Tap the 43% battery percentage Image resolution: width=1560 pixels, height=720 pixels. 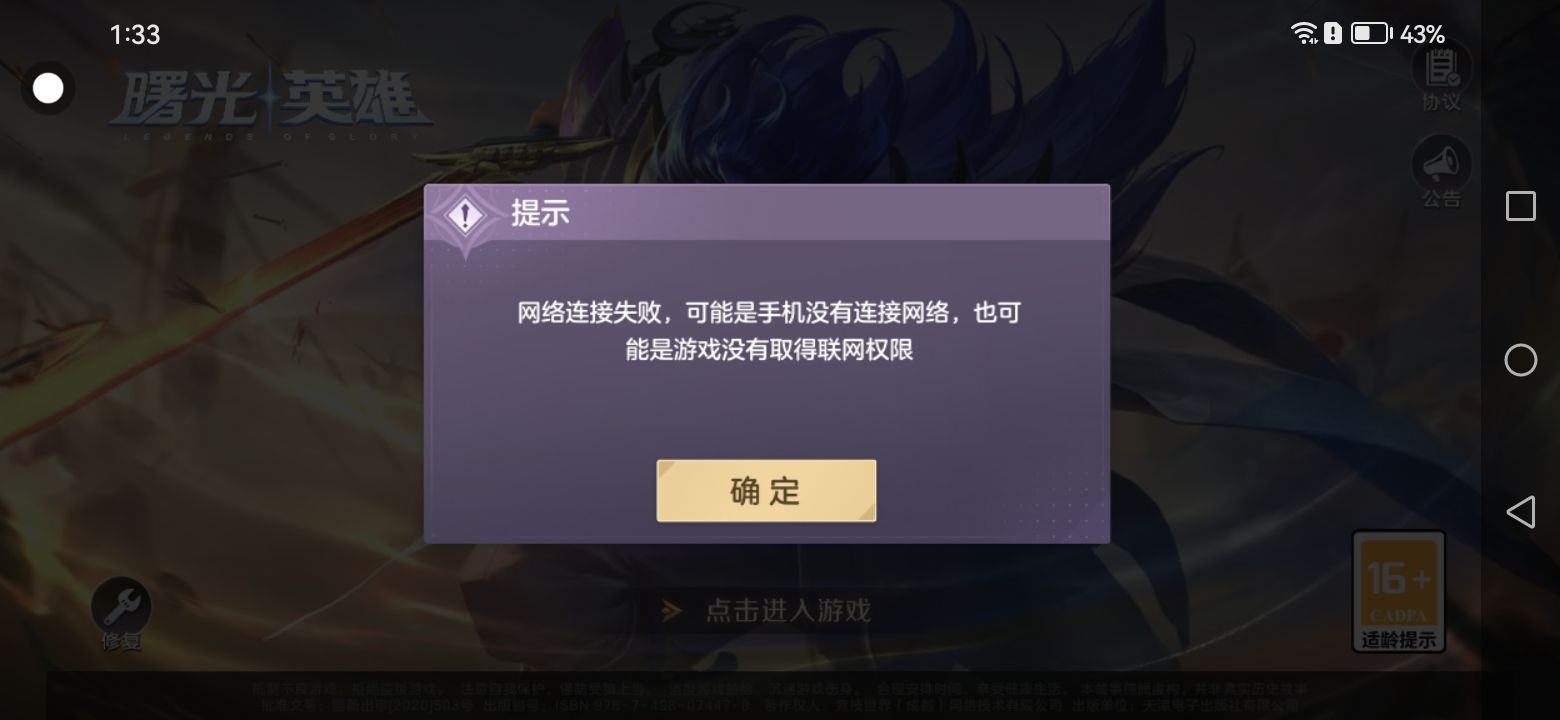[1422, 34]
